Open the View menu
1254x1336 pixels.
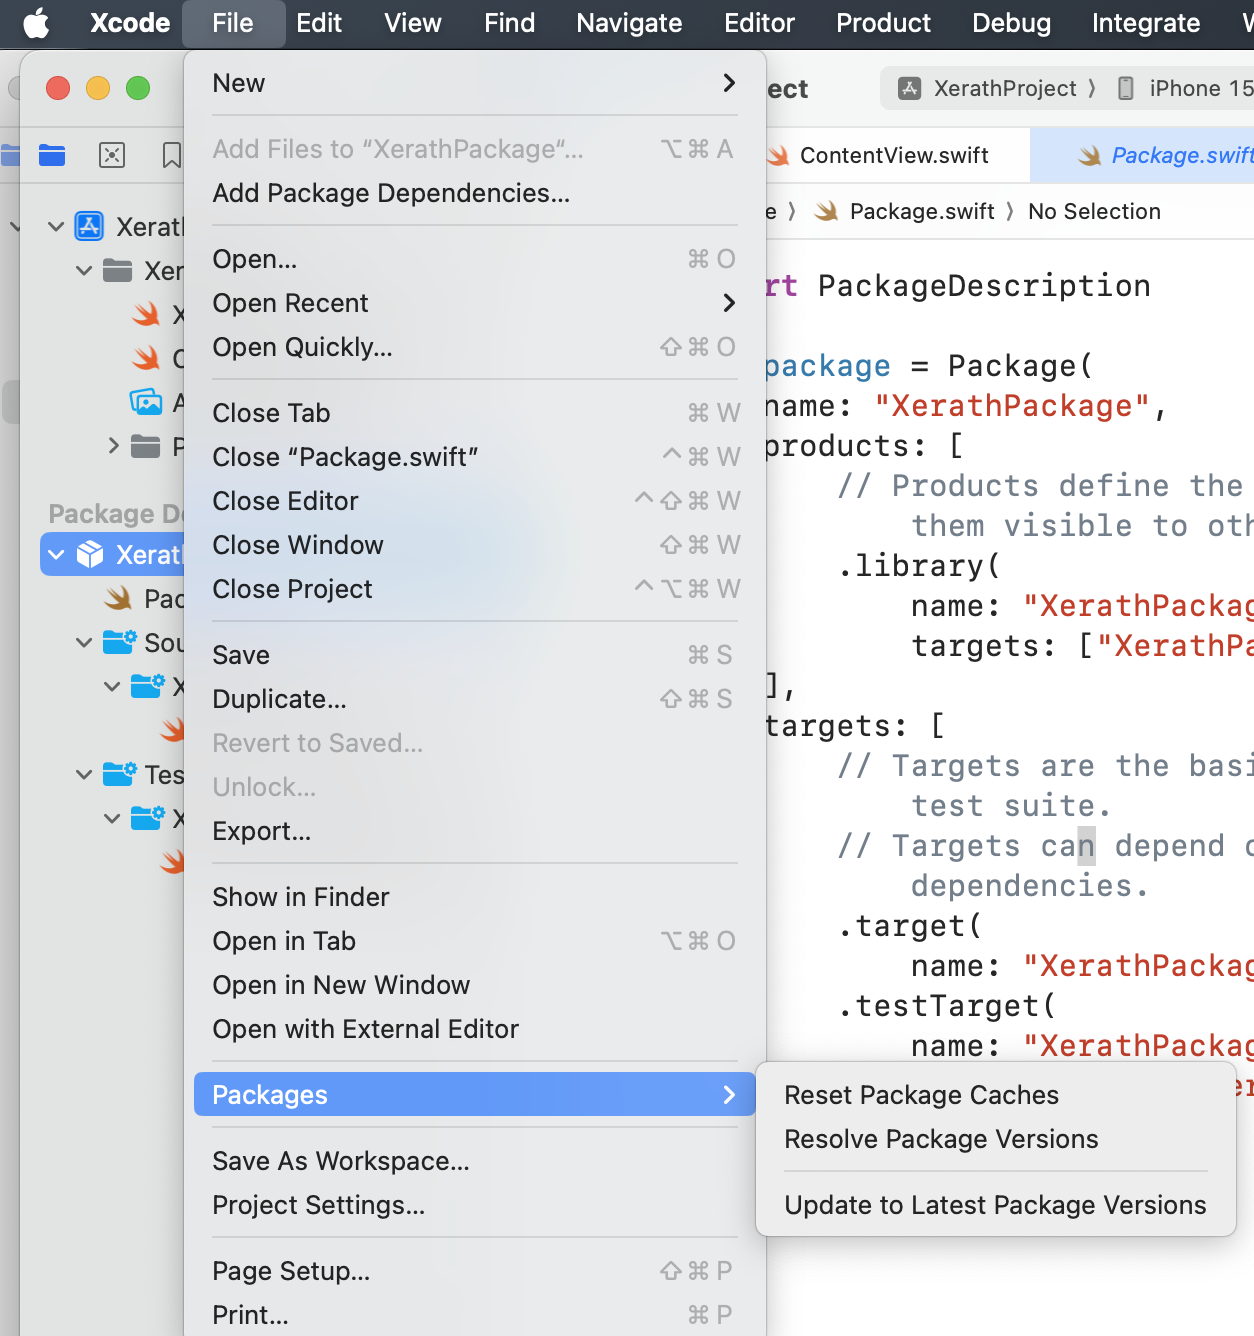(x=413, y=23)
